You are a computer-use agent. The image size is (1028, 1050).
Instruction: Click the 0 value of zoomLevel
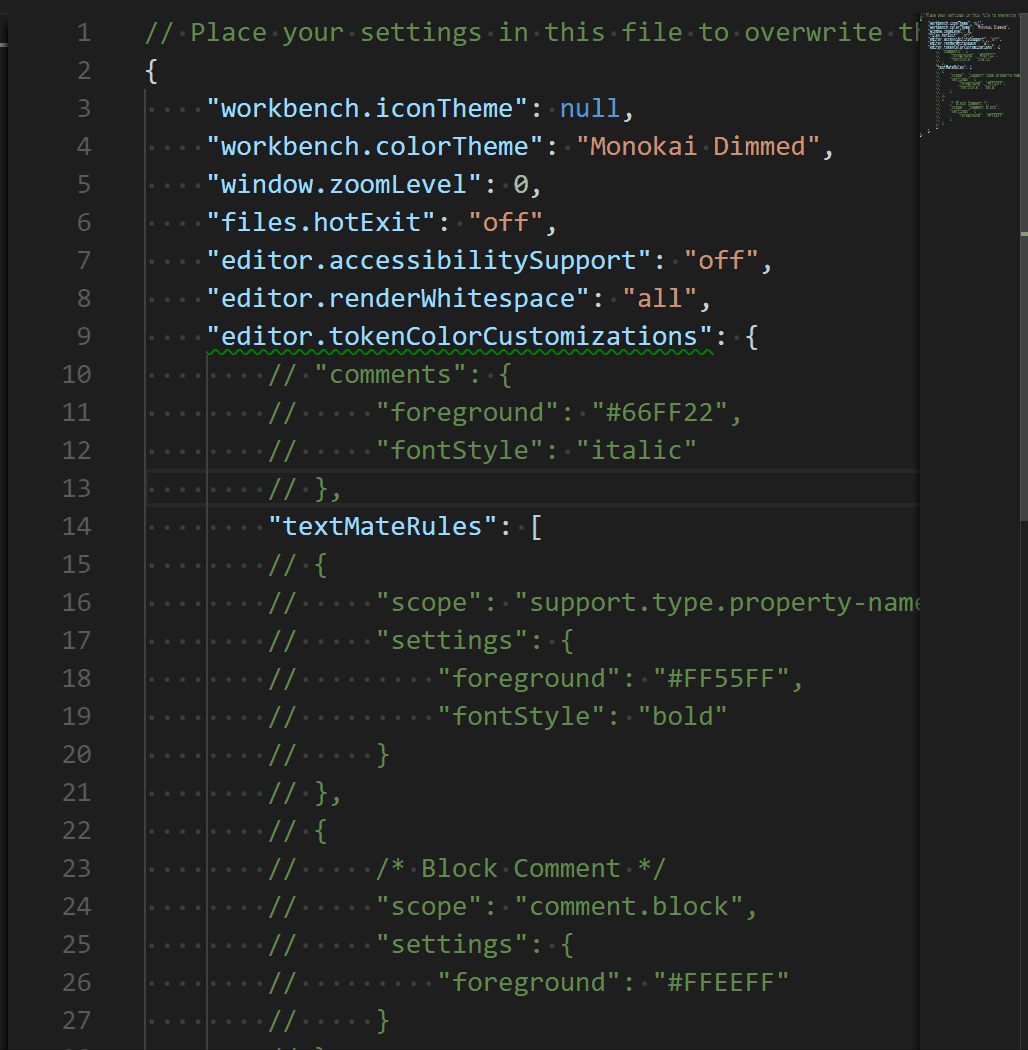[520, 185]
